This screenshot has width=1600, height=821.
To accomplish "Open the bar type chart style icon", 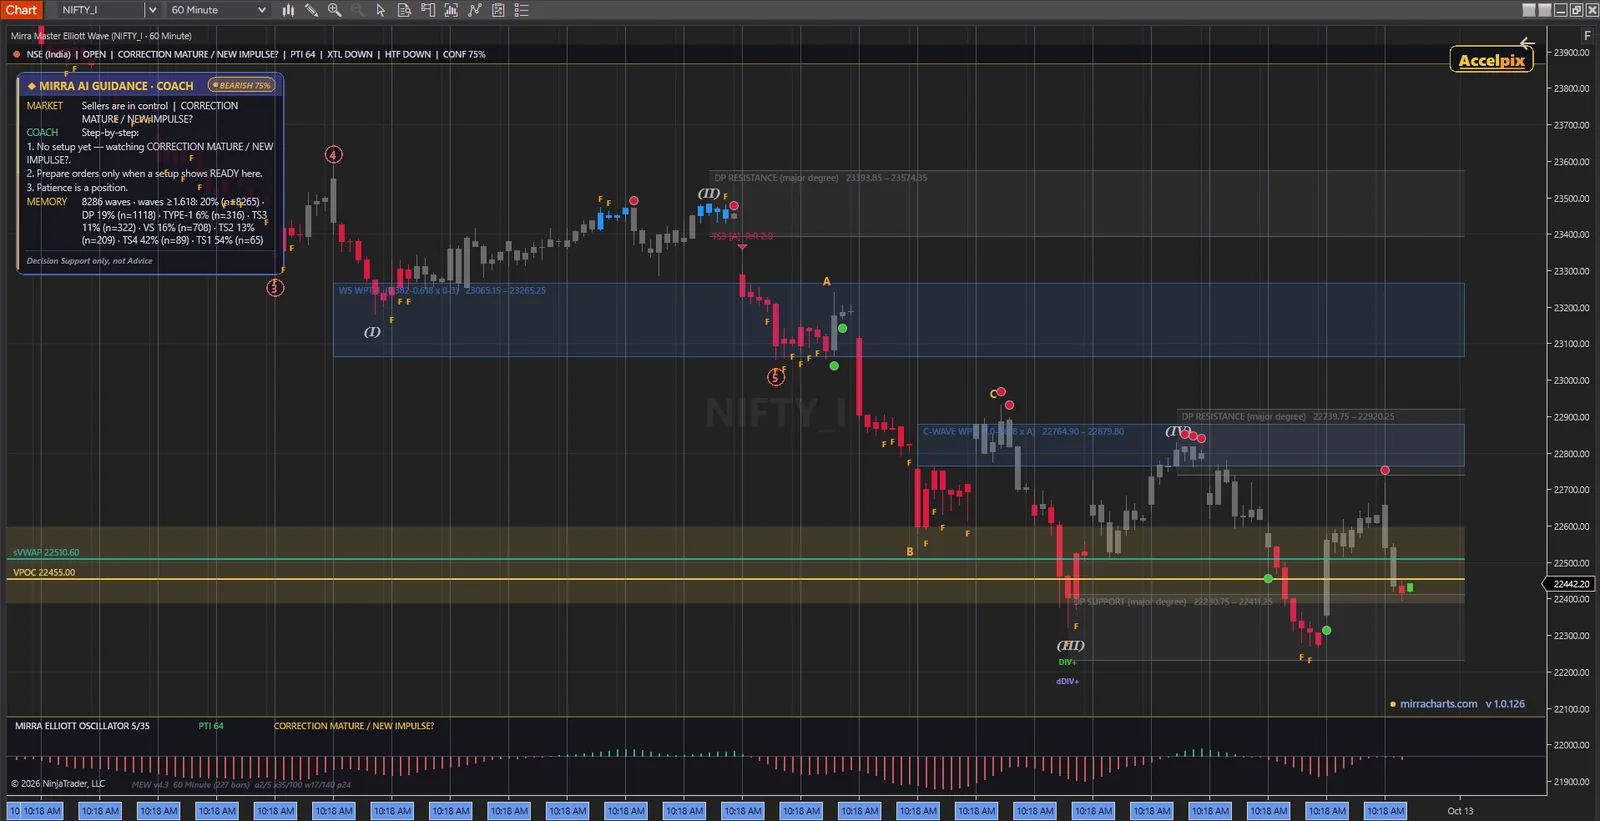I will click(288, 10).
